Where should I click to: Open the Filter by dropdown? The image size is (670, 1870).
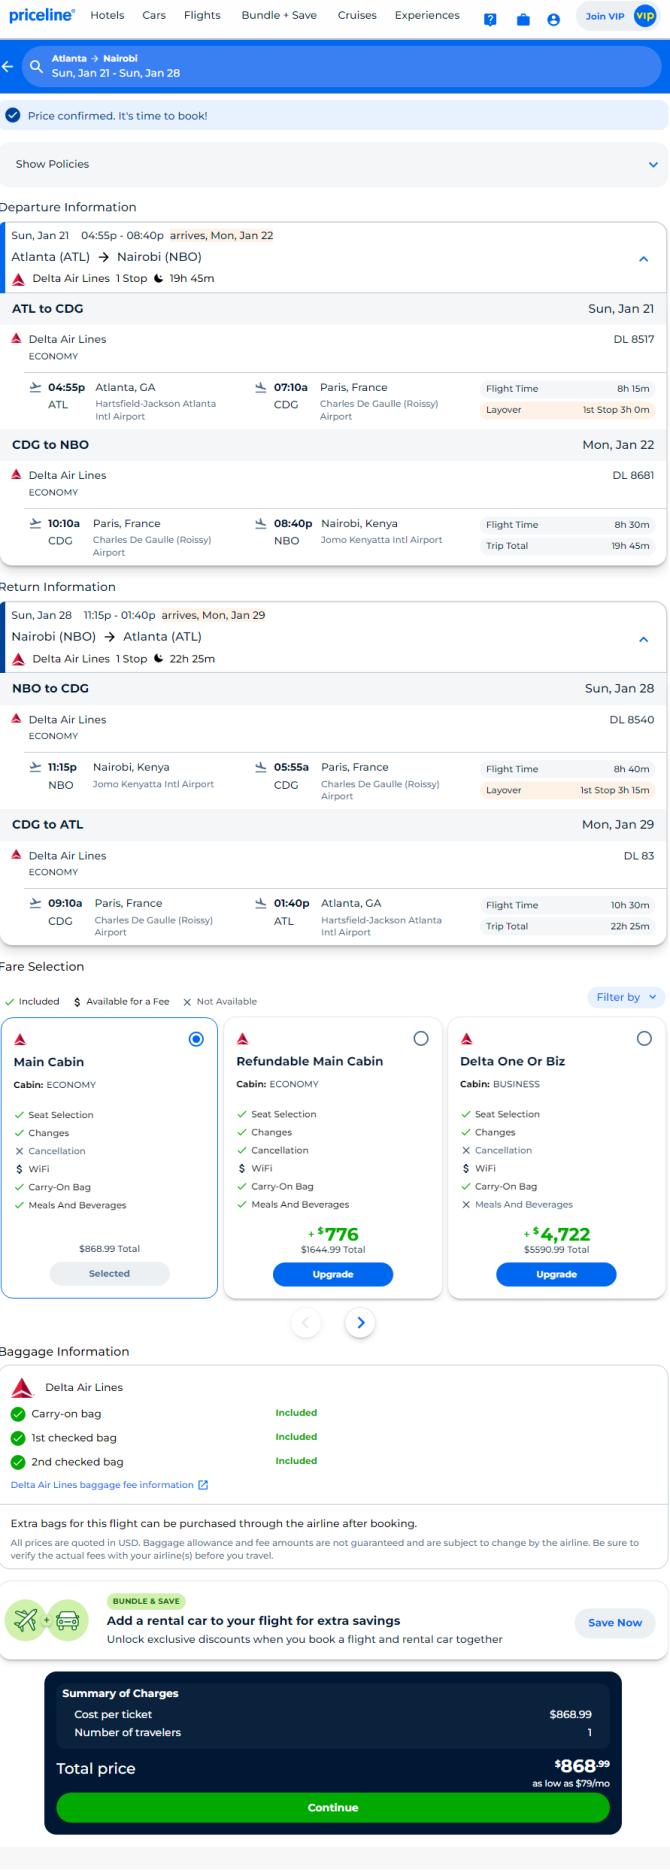626,997
